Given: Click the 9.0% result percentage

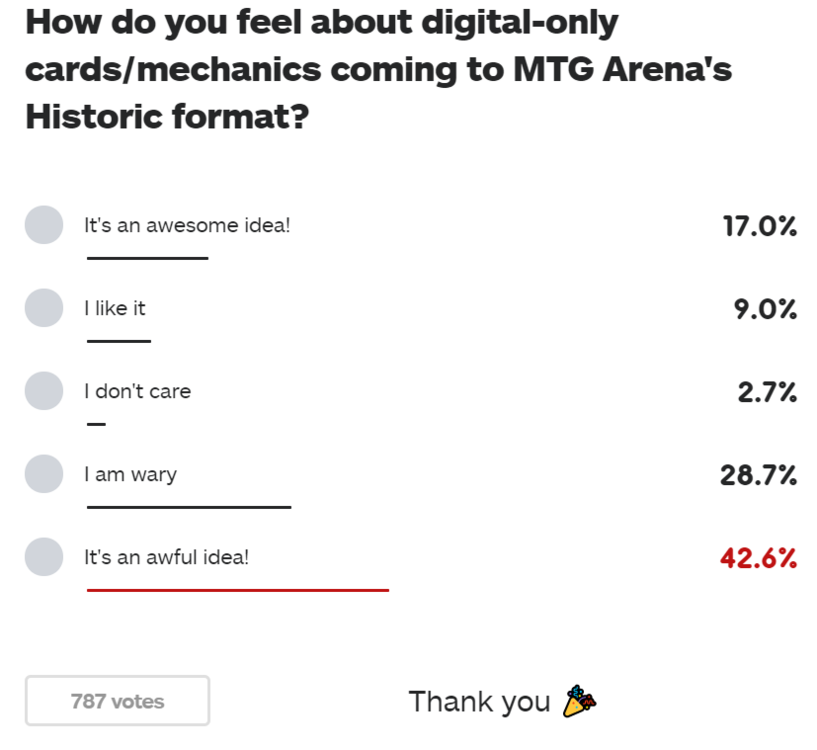Looking at the screenshot, I should point(765,309).
